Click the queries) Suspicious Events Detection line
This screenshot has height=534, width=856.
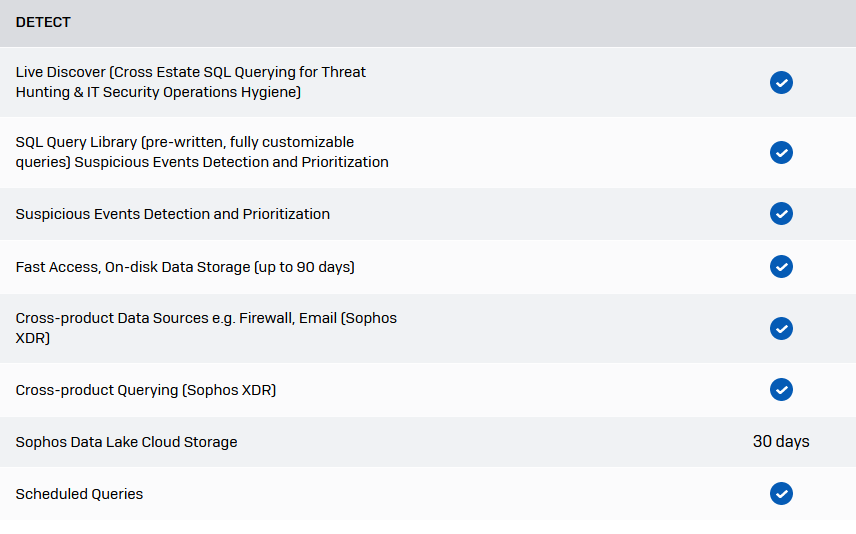[202, 162]
